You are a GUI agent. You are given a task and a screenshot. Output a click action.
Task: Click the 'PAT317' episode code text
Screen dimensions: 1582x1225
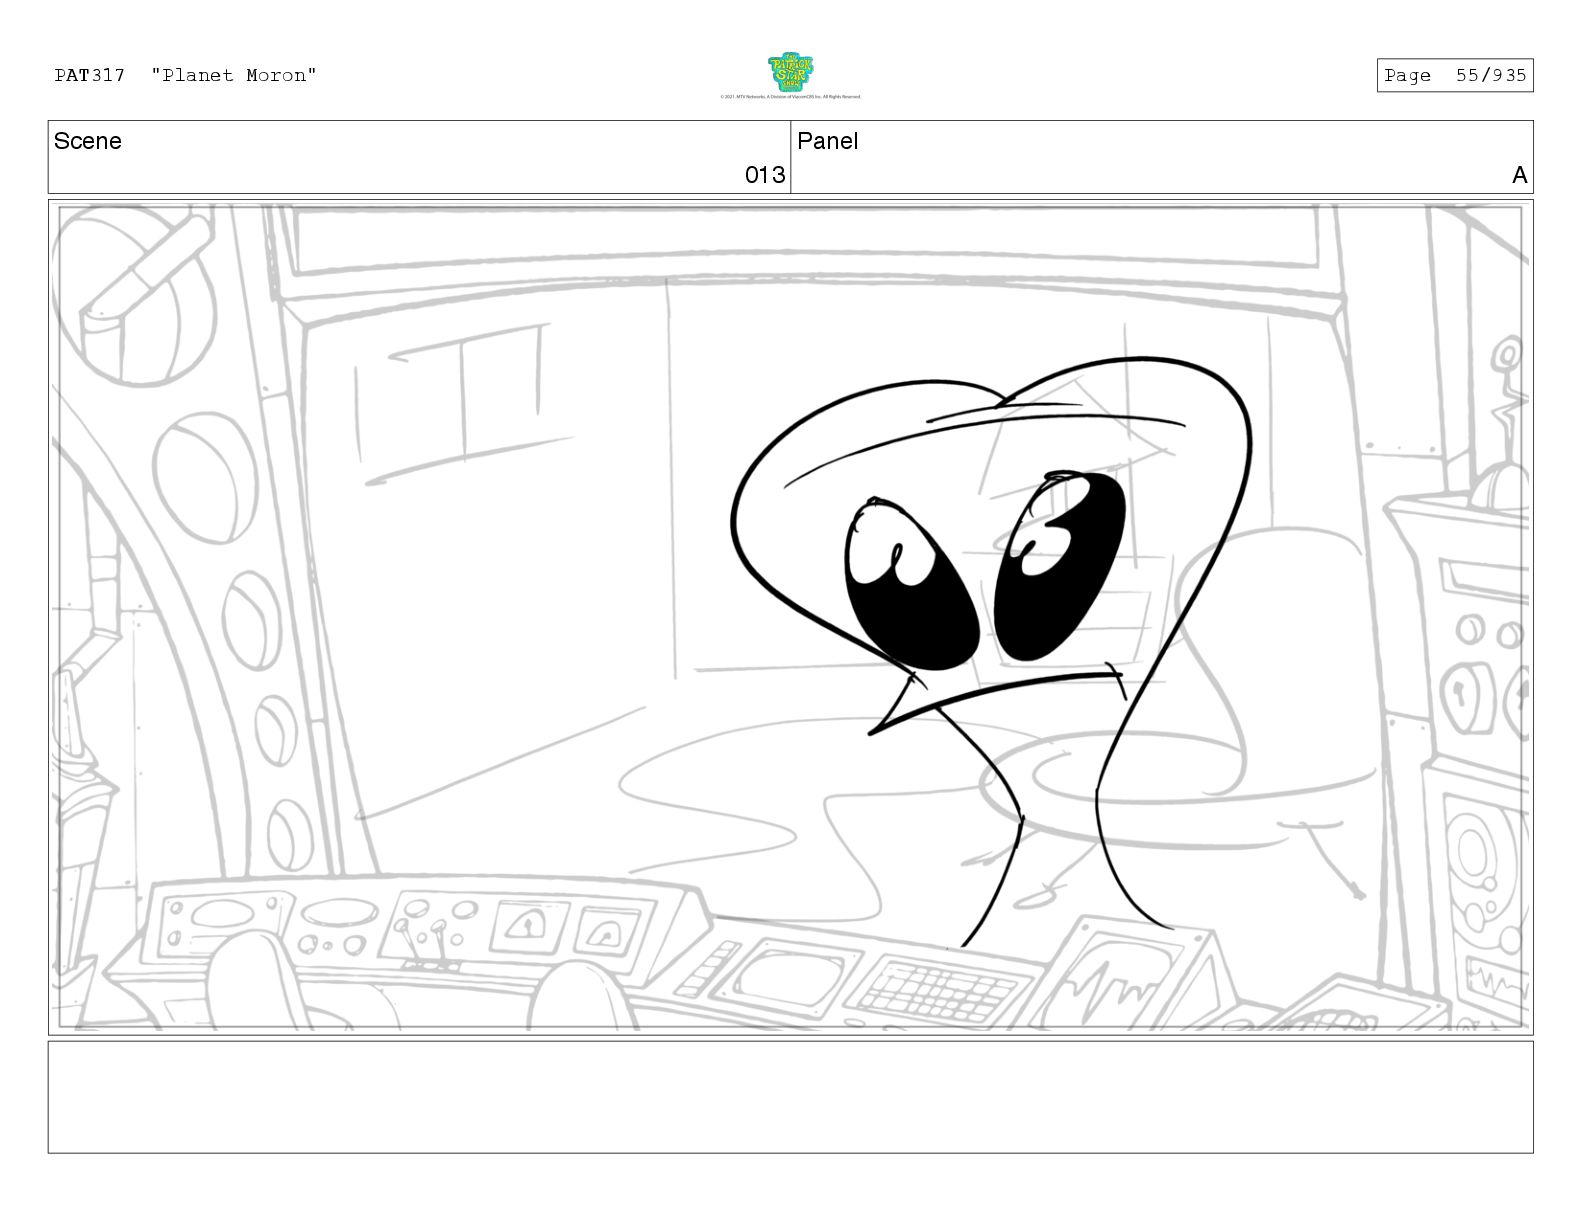[x=90, y=75]
